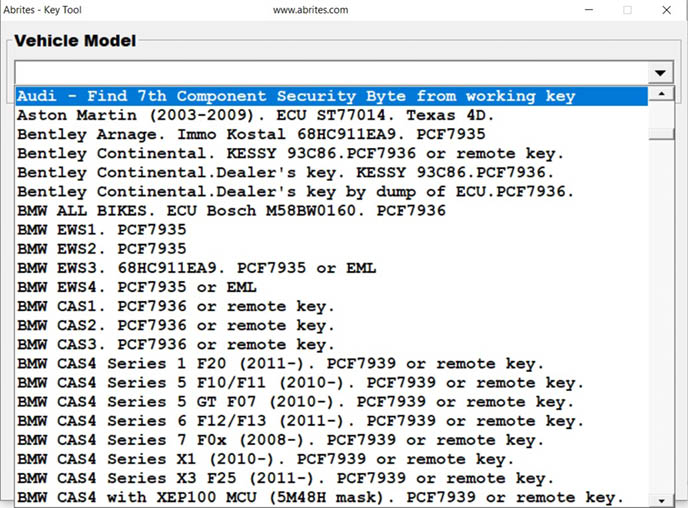This screenshot has height=508, width=688.
Task: Pick Bentley Continental KESSY 93C86 or remote key
Action: (290, 153)
